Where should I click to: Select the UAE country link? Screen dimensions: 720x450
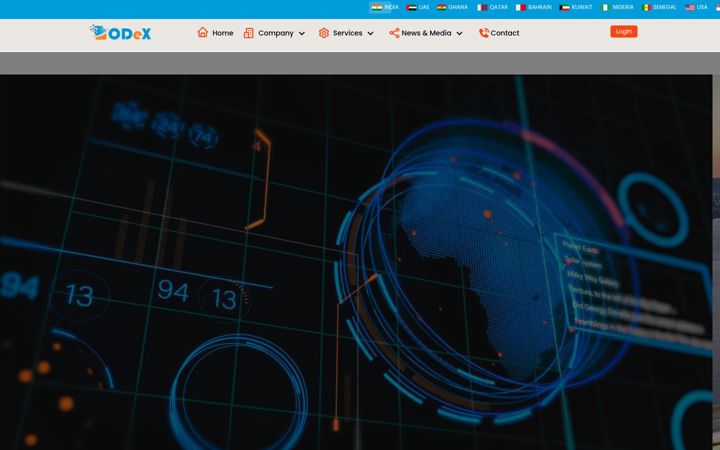coord(424,7)
